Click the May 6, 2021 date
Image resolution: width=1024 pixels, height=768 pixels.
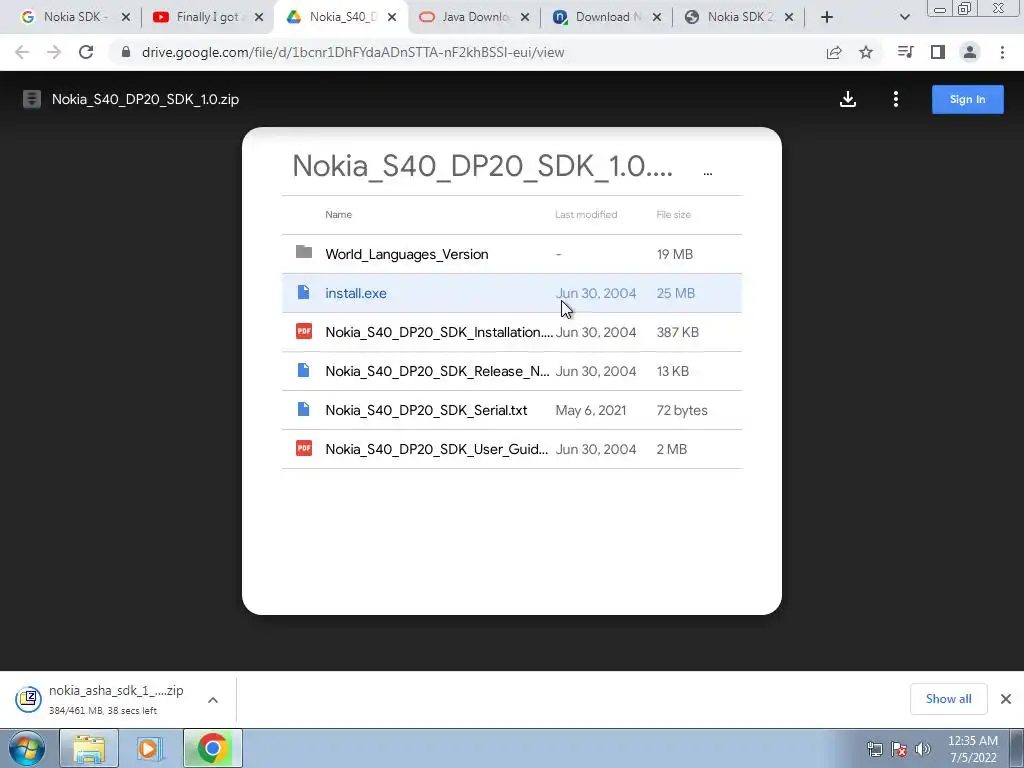[x=590, y=410]
